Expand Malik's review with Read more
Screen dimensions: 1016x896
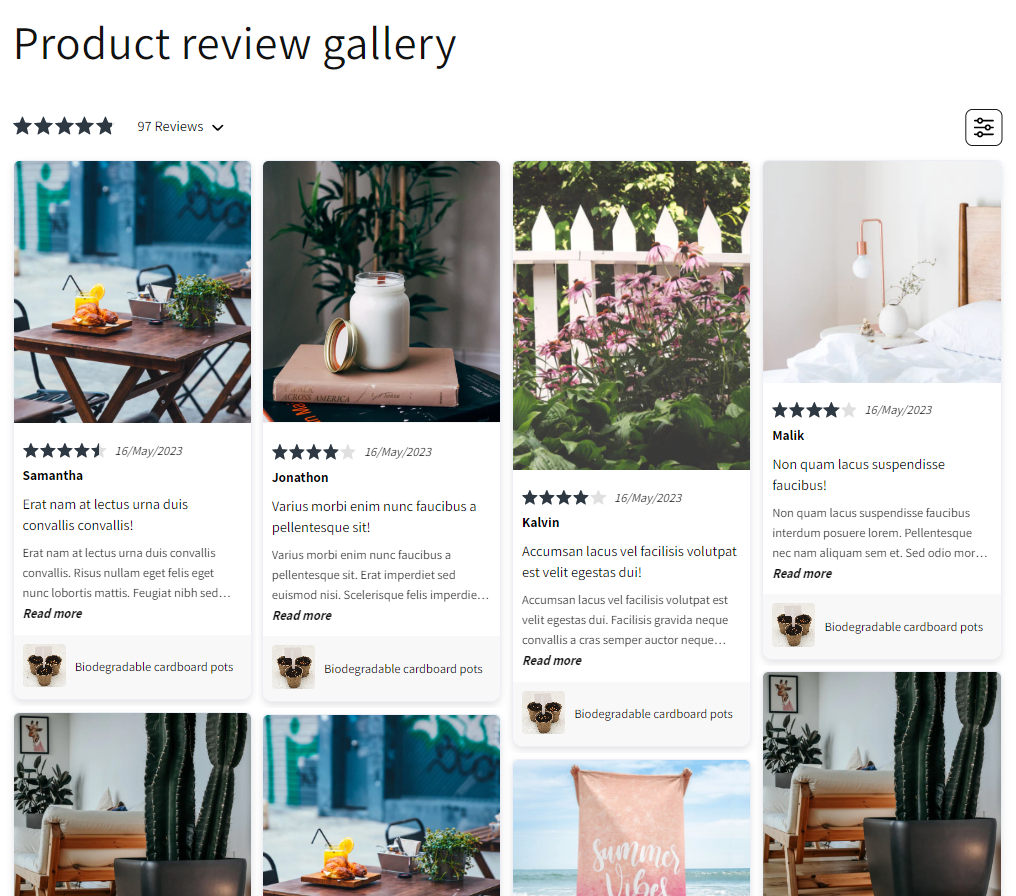[802, 573]
